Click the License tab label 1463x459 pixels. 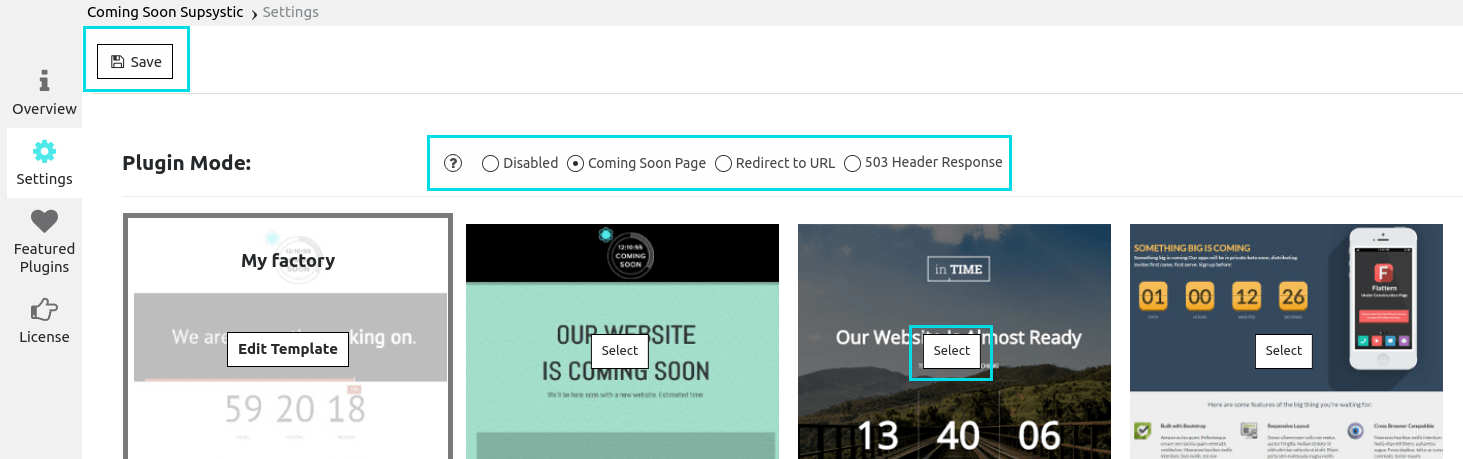coord(44,337)
